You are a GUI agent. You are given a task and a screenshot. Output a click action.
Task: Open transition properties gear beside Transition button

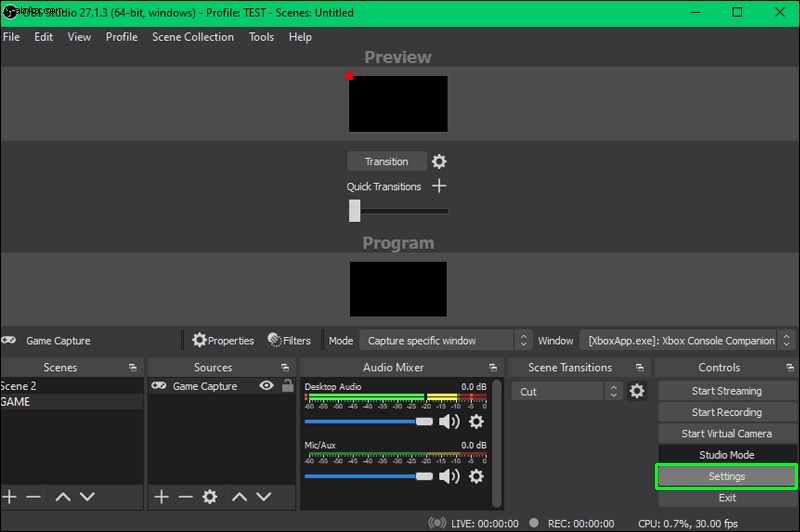(x=439, y=162)
